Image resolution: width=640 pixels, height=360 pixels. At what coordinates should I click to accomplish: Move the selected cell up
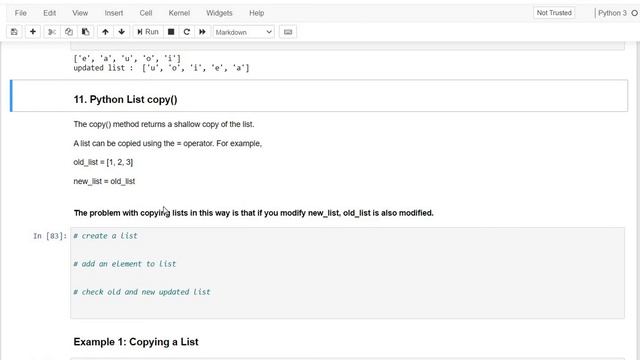(x=105, y=32)
